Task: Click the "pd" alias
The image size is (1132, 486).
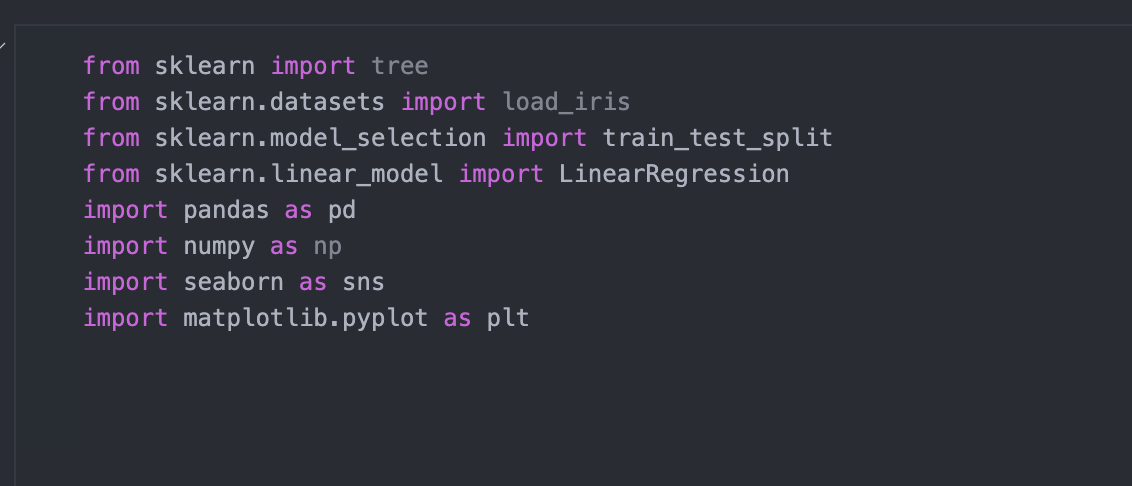Action: pos(342,211)
